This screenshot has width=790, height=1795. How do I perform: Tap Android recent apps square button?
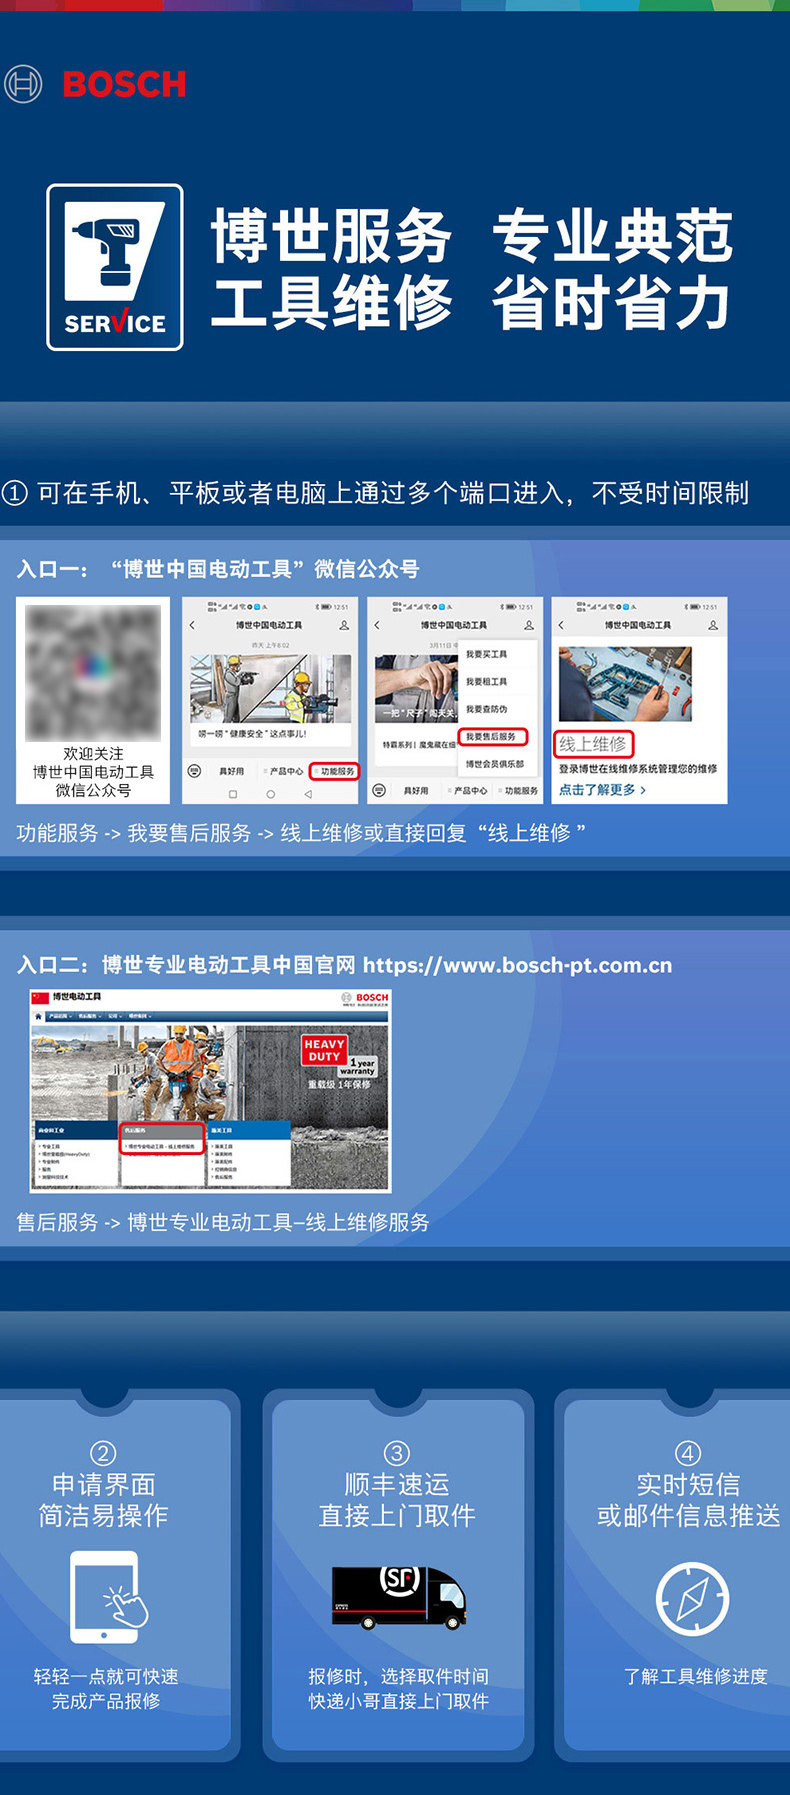tap(233, 794)
